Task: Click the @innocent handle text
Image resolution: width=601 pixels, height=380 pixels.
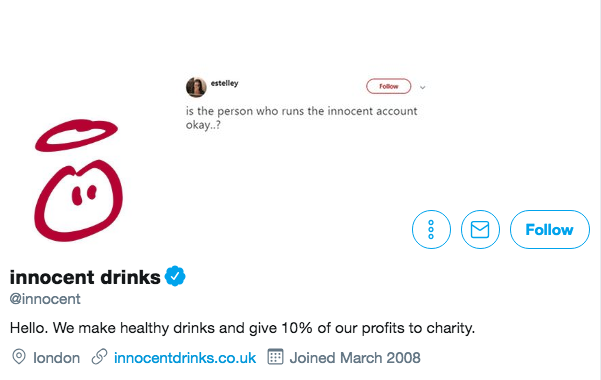Action: pyautogui.click(x=45, y=299)
